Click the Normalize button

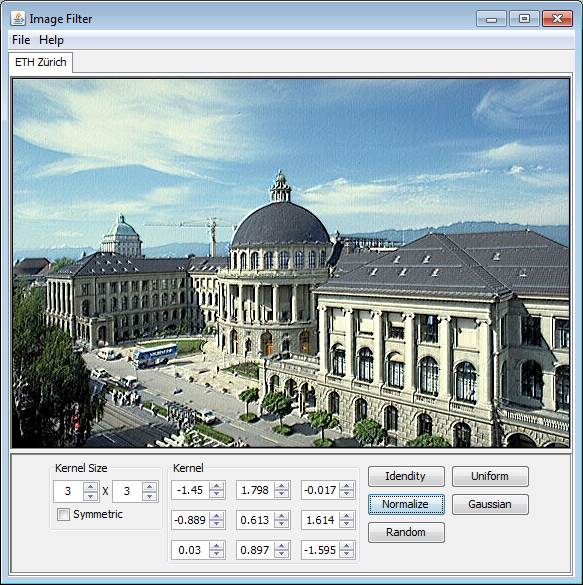pos(406,504)
